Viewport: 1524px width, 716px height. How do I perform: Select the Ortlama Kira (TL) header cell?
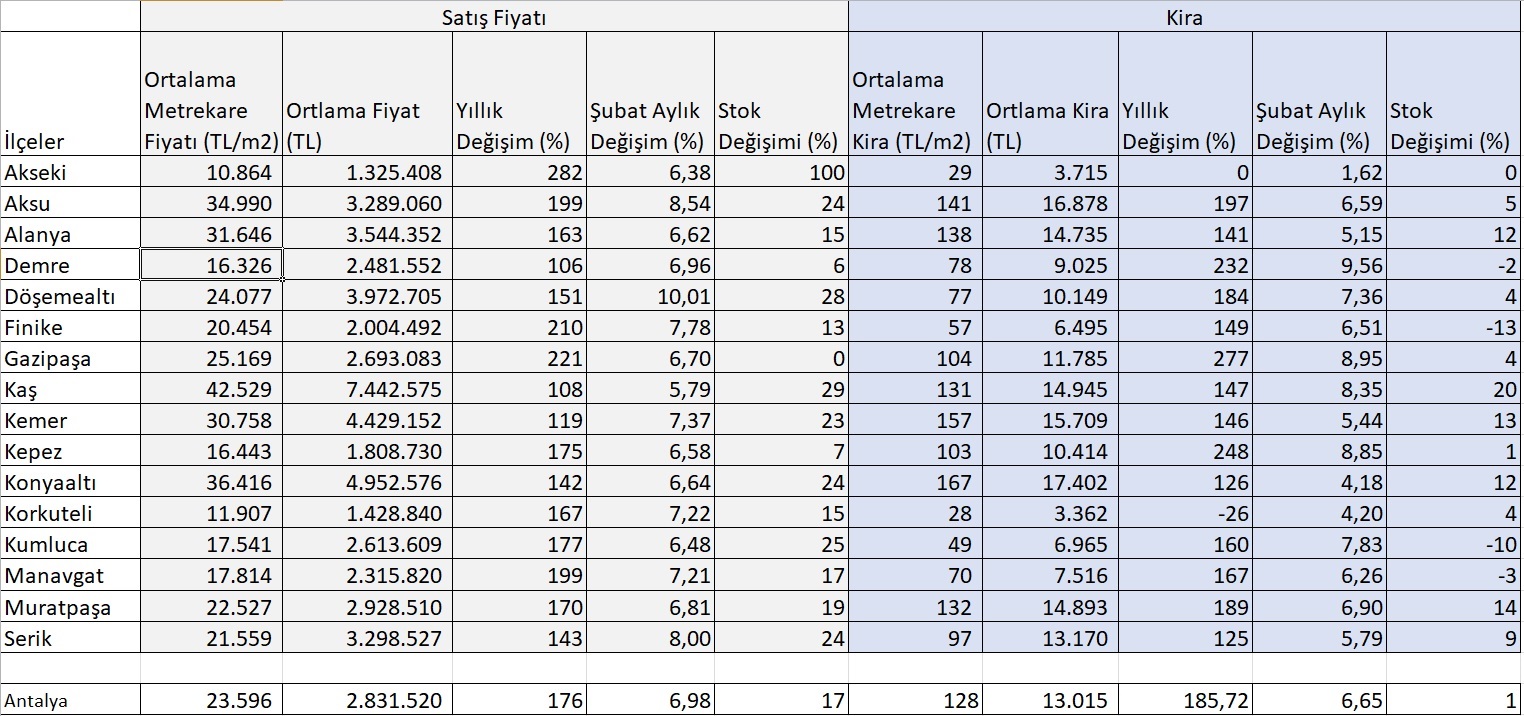pyautogui.click(x=1050, y=125)
